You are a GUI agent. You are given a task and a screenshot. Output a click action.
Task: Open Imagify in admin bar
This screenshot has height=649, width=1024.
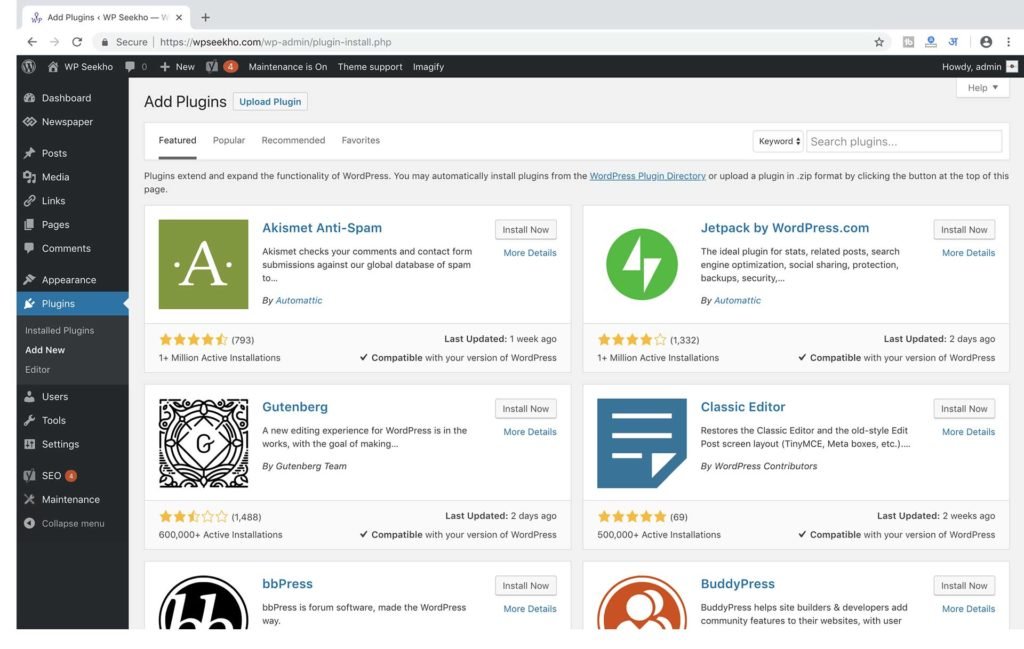[428, 67]
